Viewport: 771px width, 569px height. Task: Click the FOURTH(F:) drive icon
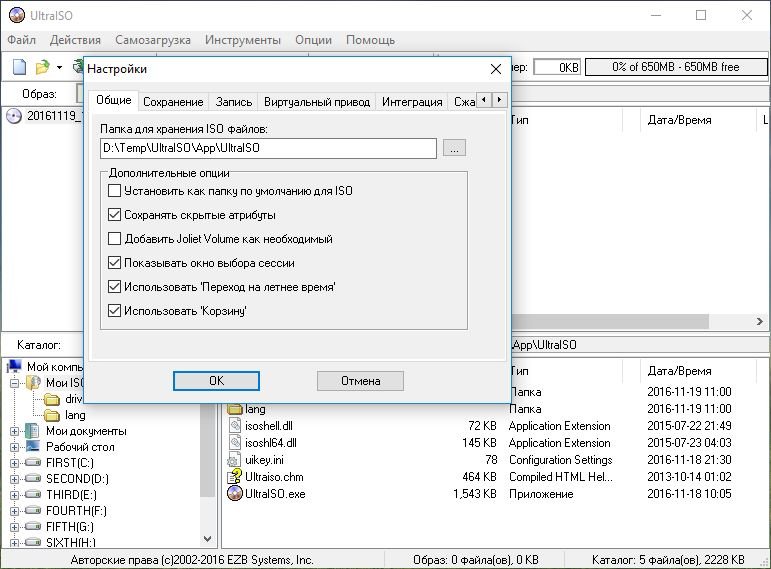coord(33,510)
